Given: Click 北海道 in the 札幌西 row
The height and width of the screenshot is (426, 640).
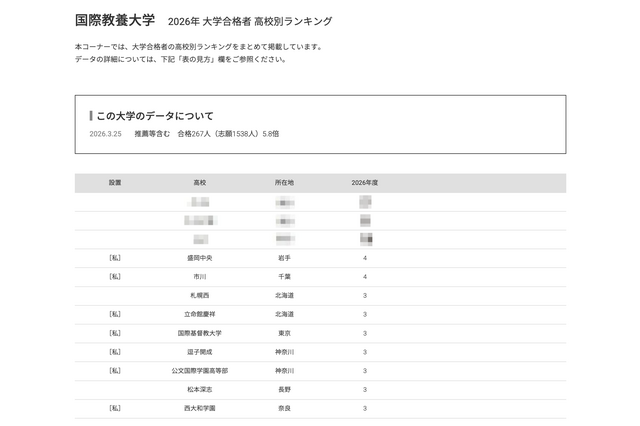Looking at the screenshot, I should click(284, 295).
